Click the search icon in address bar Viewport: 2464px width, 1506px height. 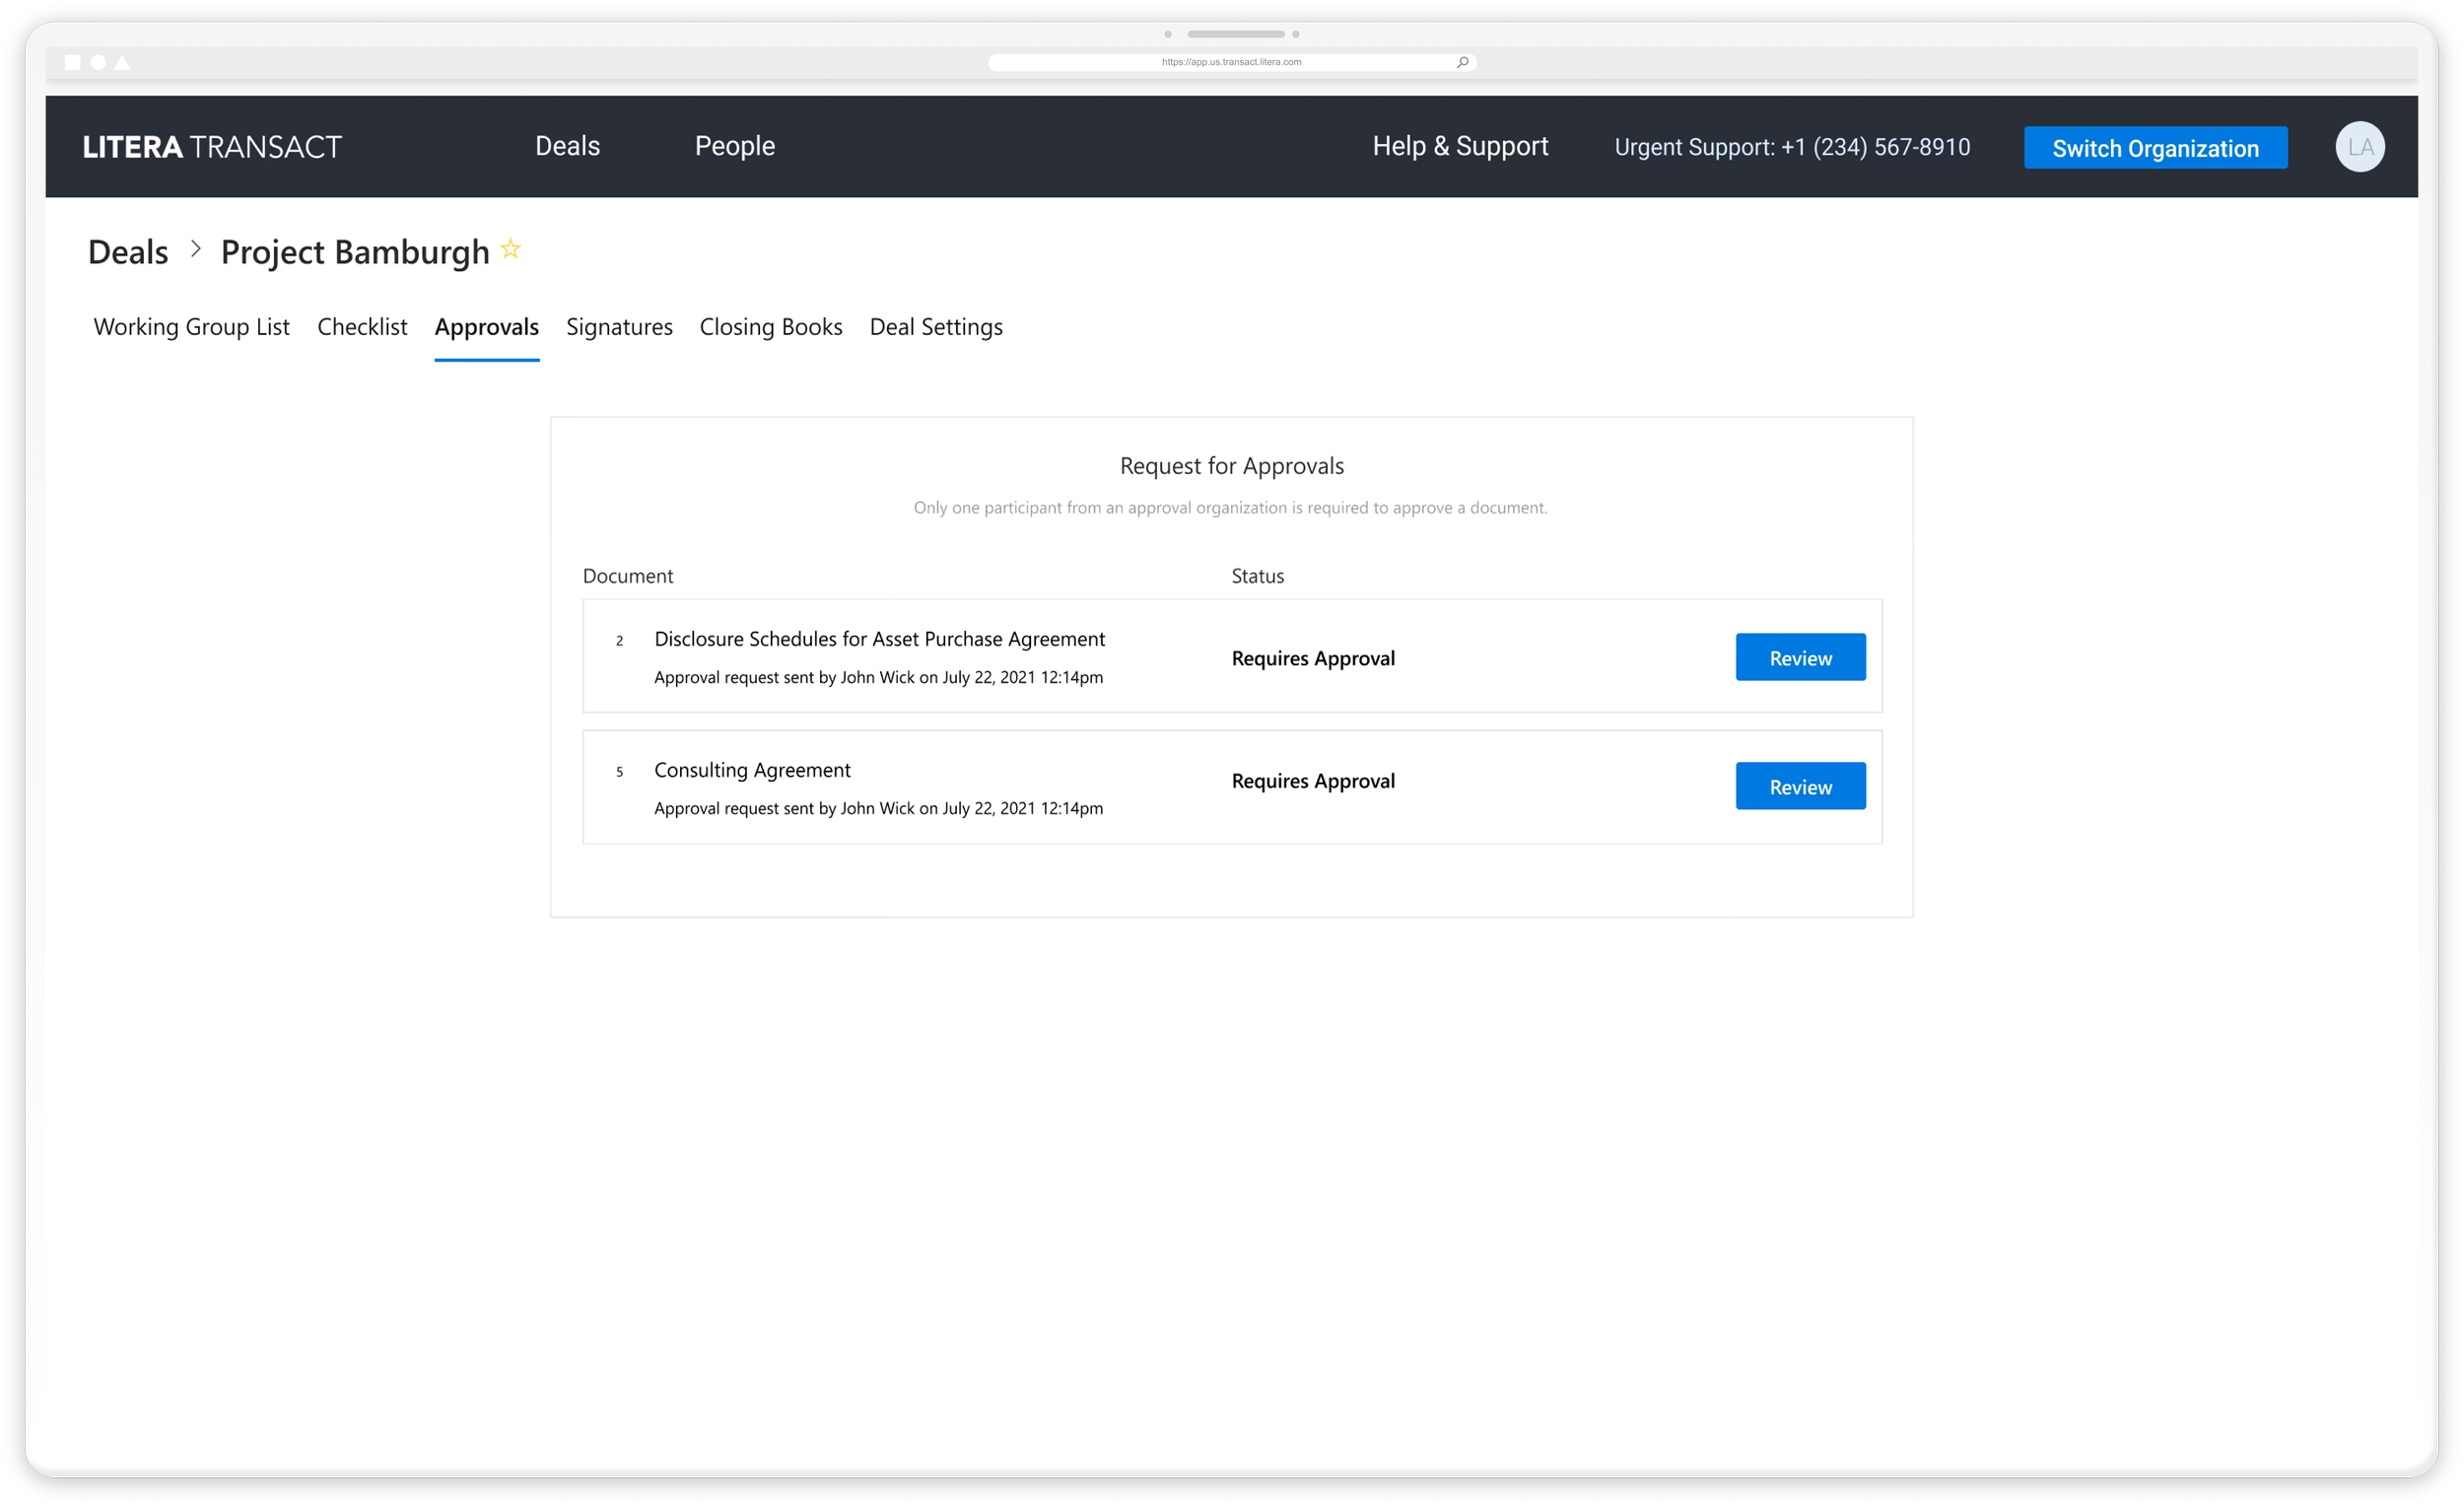tap(1462, 62)
